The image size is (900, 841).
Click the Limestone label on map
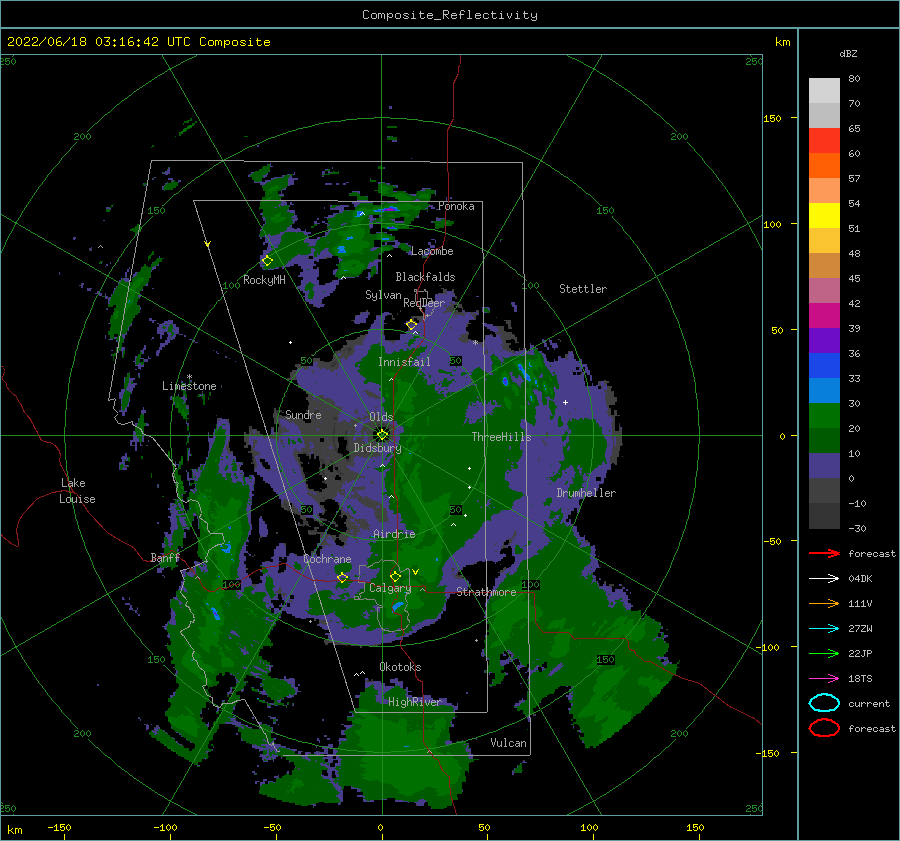pyautogui.click(x=189, y=386)
